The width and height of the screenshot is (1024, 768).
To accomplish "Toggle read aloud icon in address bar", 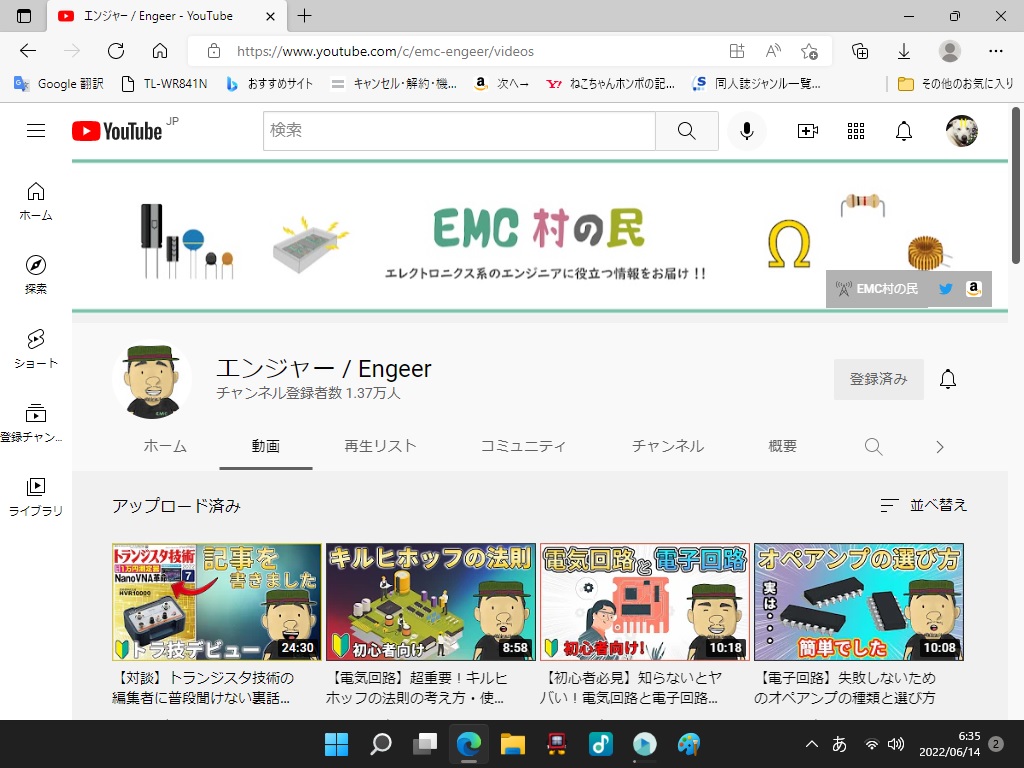I will [x=773, y=51].
